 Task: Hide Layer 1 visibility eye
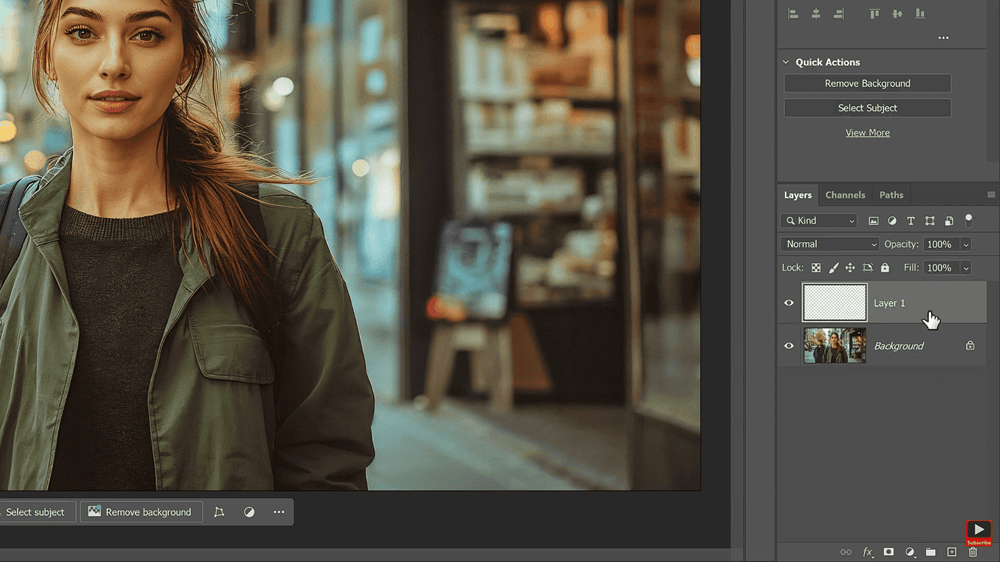pyautogui.click(x=789, y=303)
